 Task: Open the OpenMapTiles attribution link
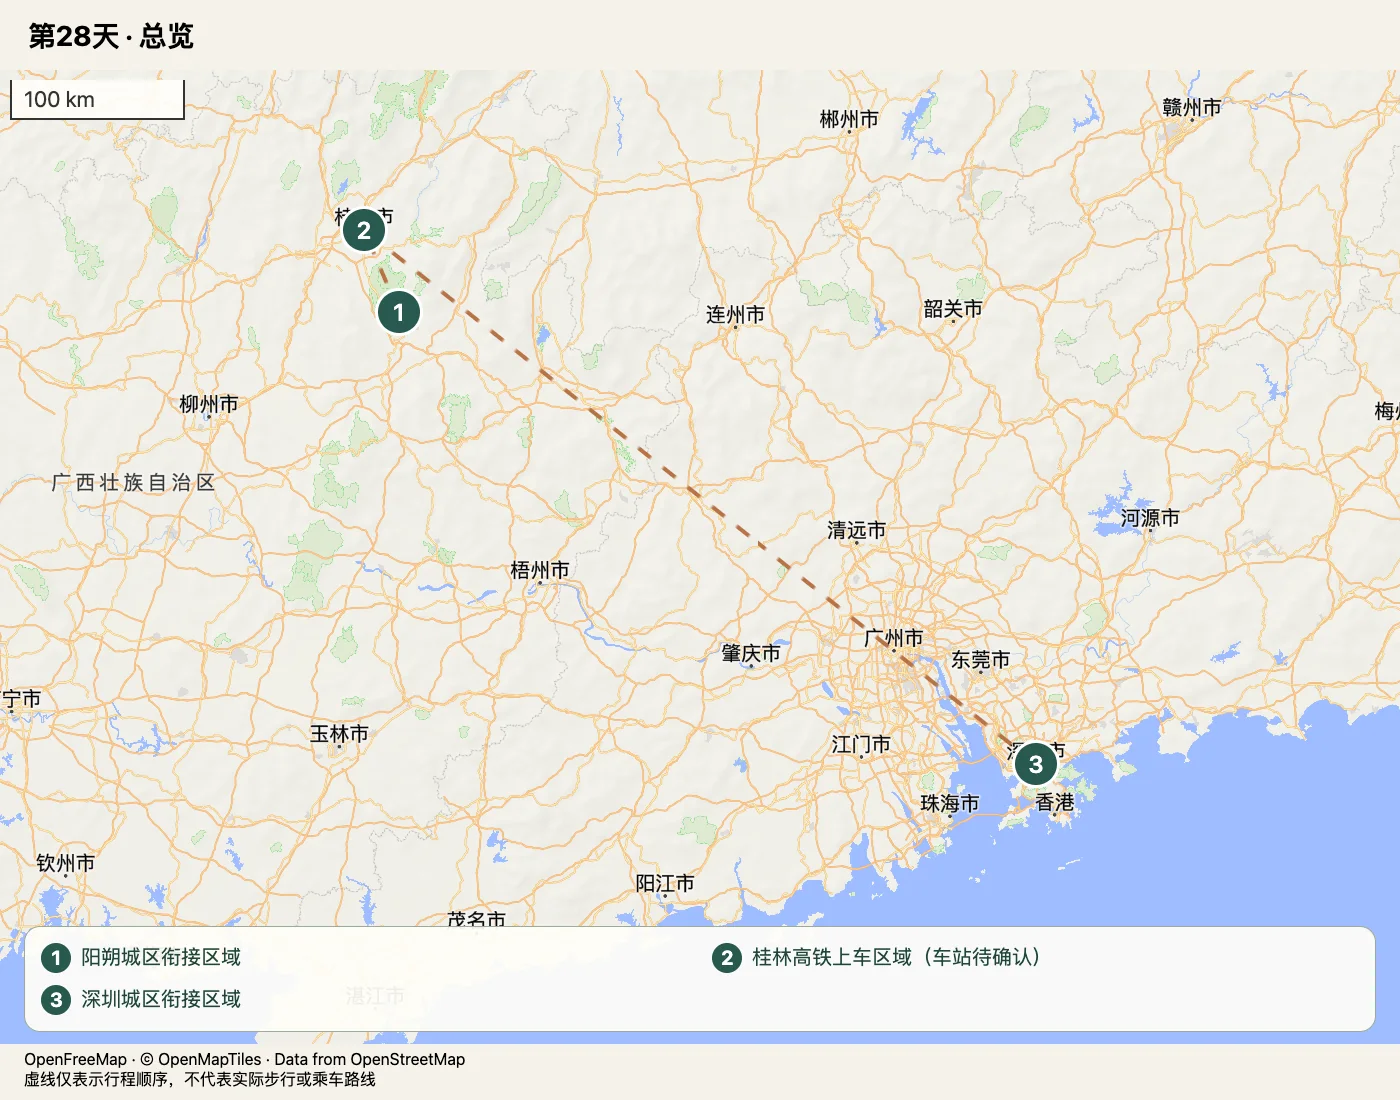coord(210,1059)
